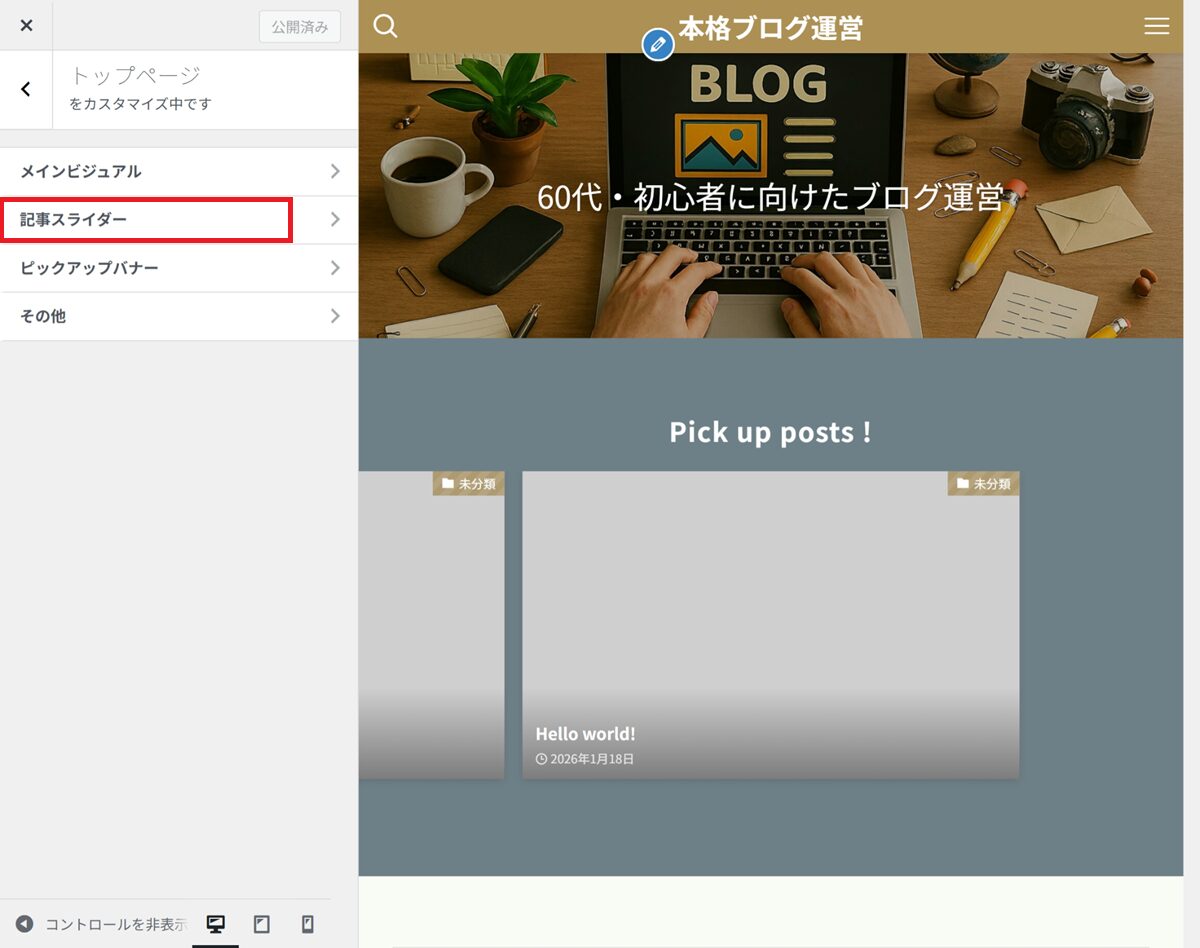Switch to desktop preview icon
The height and width of the screenshot is (948, 1200).
click(x=215, y=924)
